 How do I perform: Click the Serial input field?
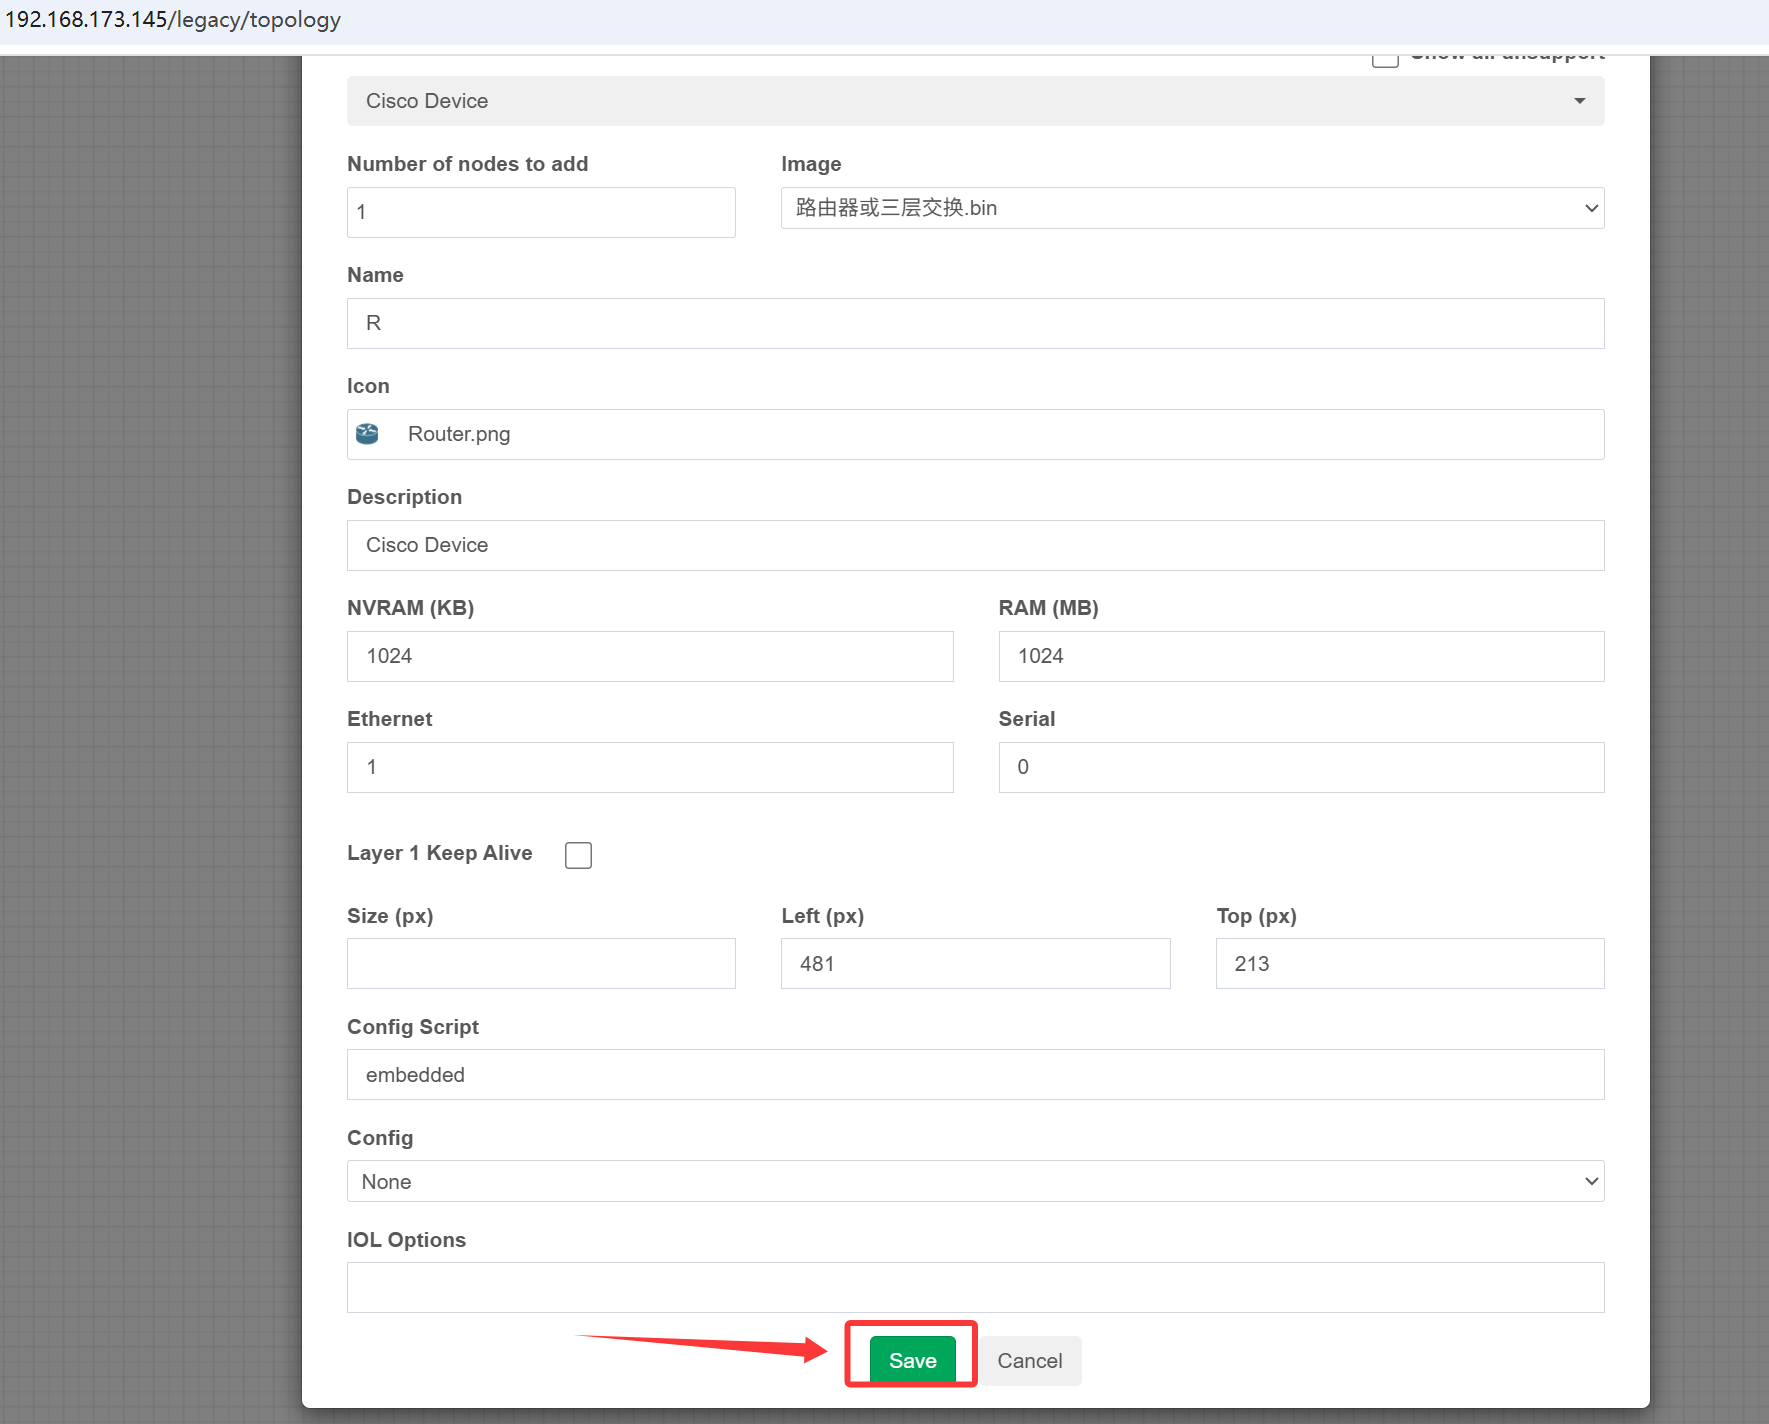[x=1301, y=767]
